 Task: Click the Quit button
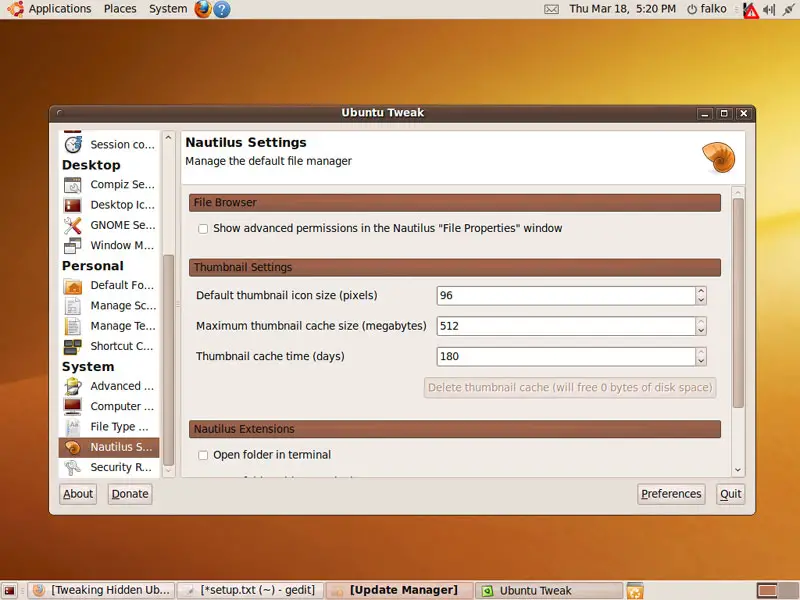click(731, 494)
